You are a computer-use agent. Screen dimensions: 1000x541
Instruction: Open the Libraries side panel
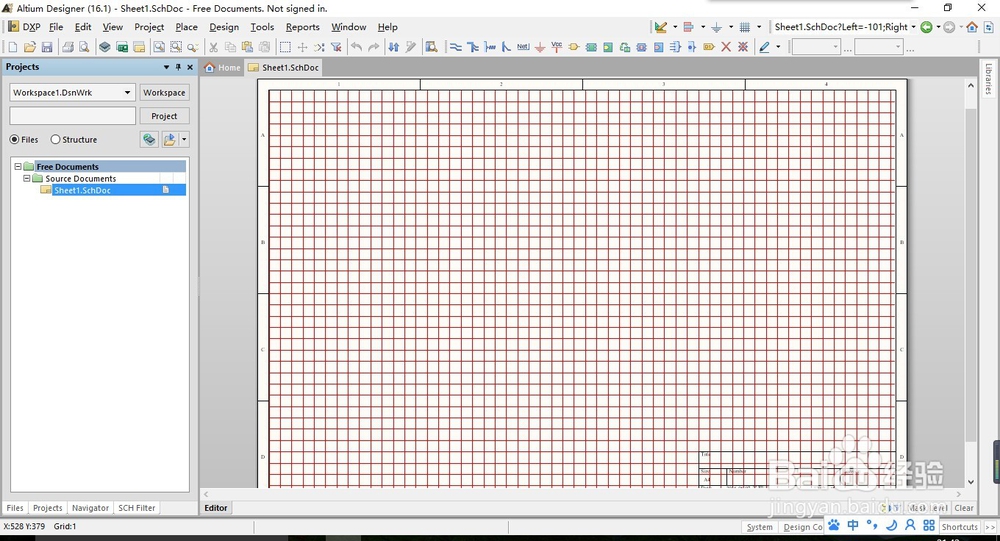point(988,79)
